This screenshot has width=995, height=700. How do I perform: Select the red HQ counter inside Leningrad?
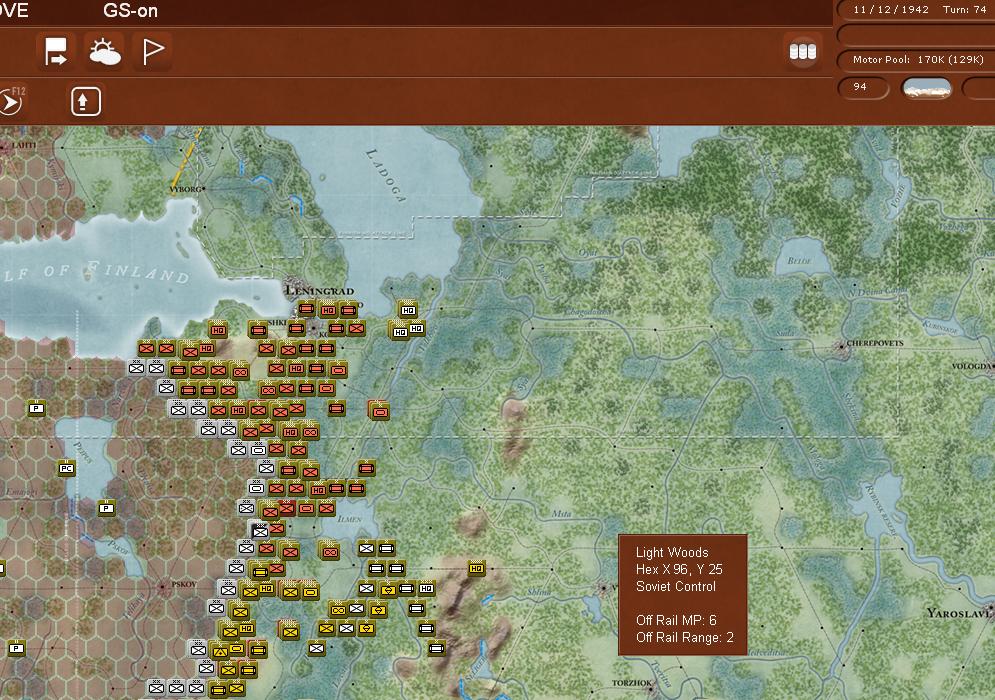point(327,310)
